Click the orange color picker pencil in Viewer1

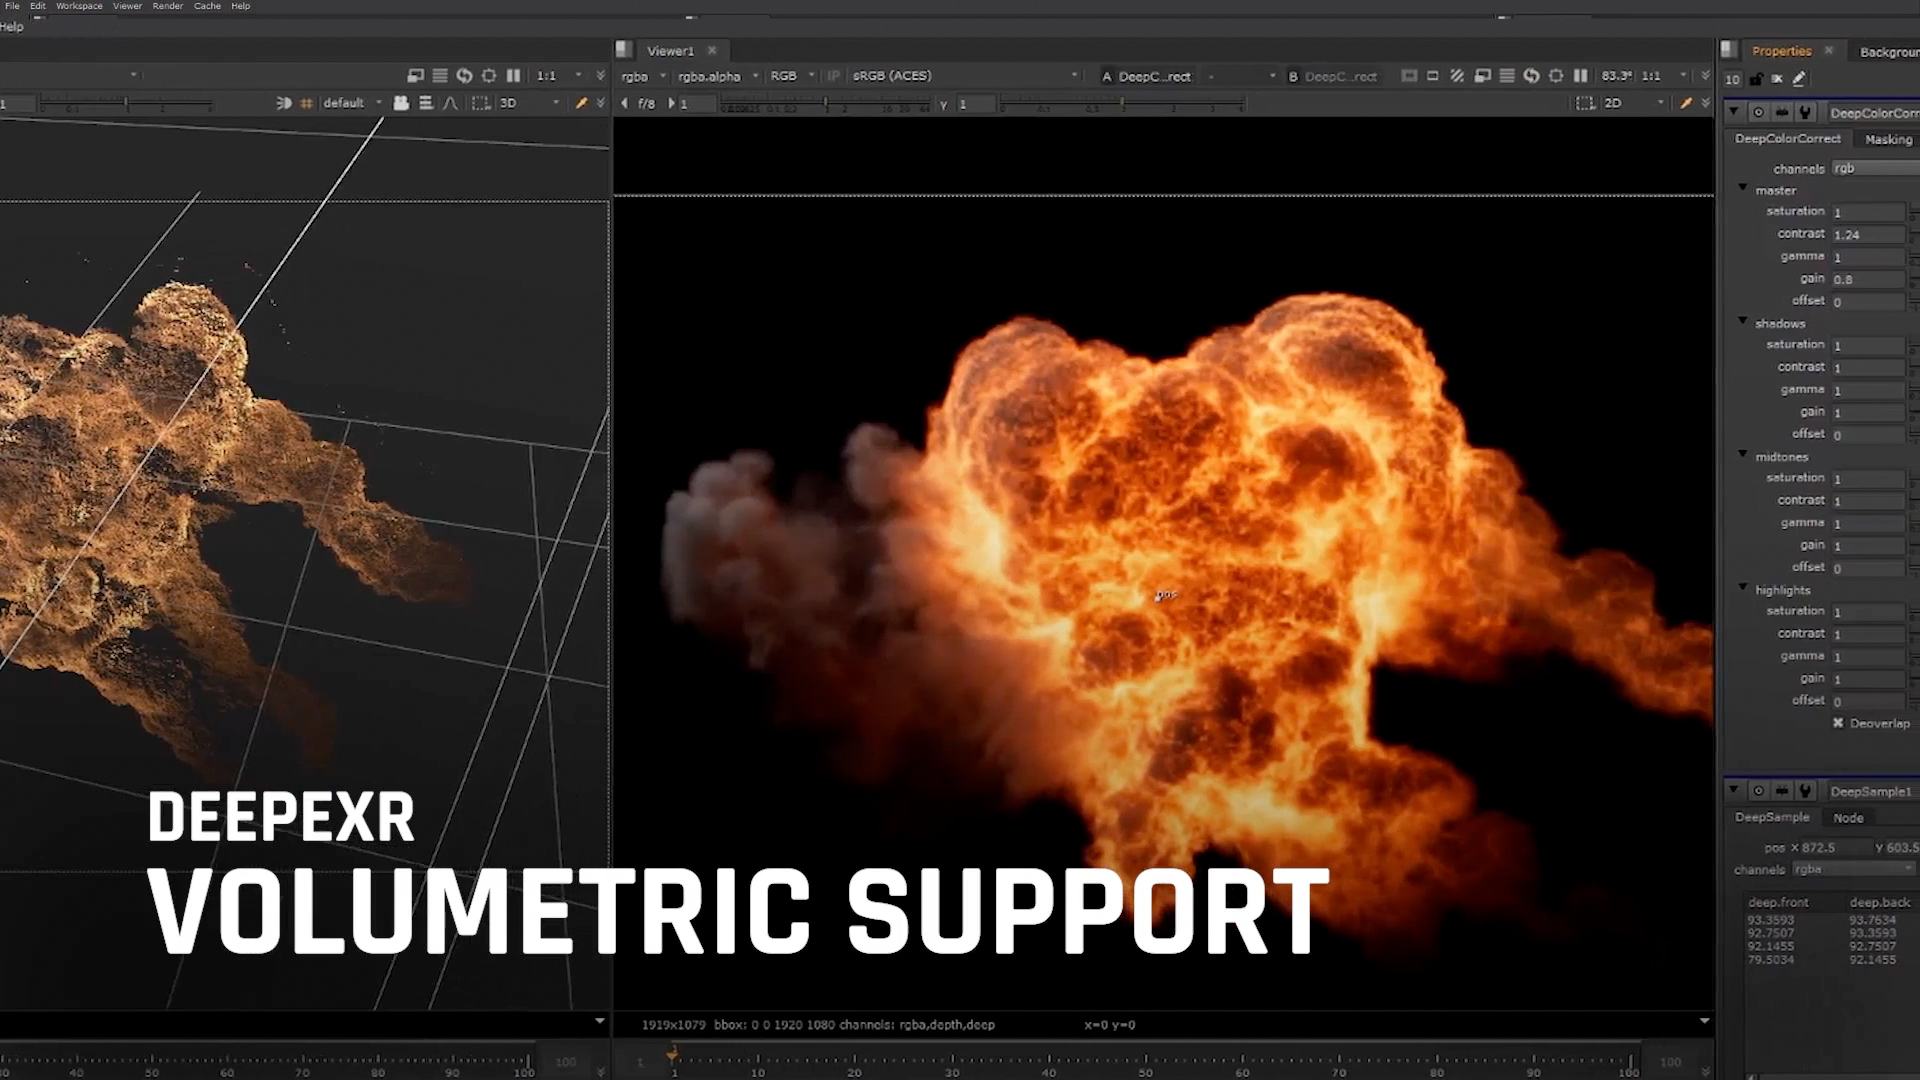(1686, 103)
